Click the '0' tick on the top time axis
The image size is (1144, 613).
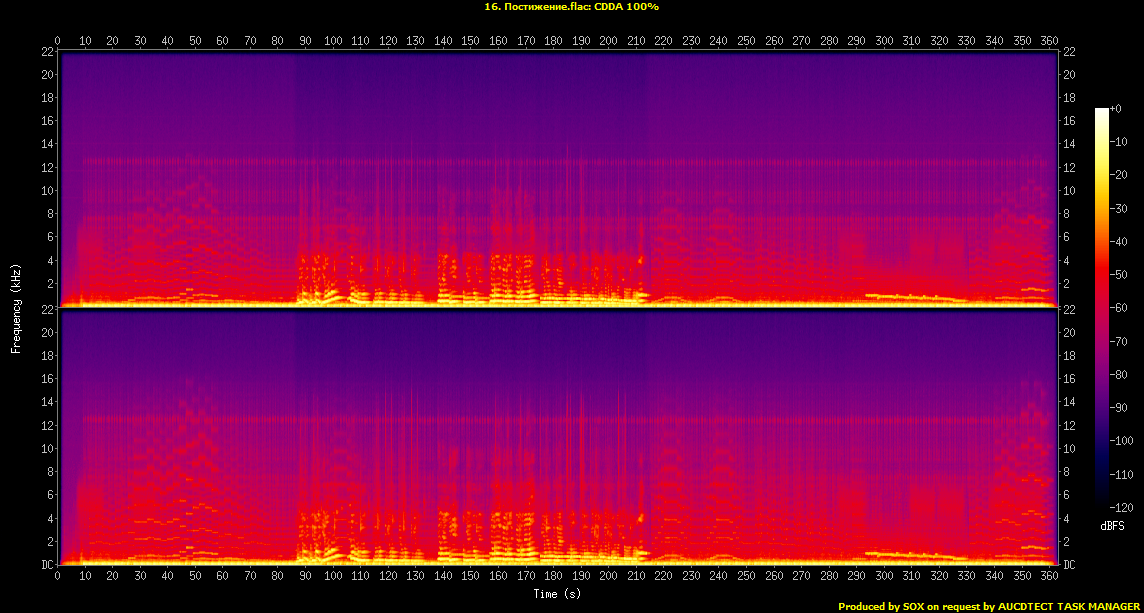pyautogui.click(x=58, y=41)
